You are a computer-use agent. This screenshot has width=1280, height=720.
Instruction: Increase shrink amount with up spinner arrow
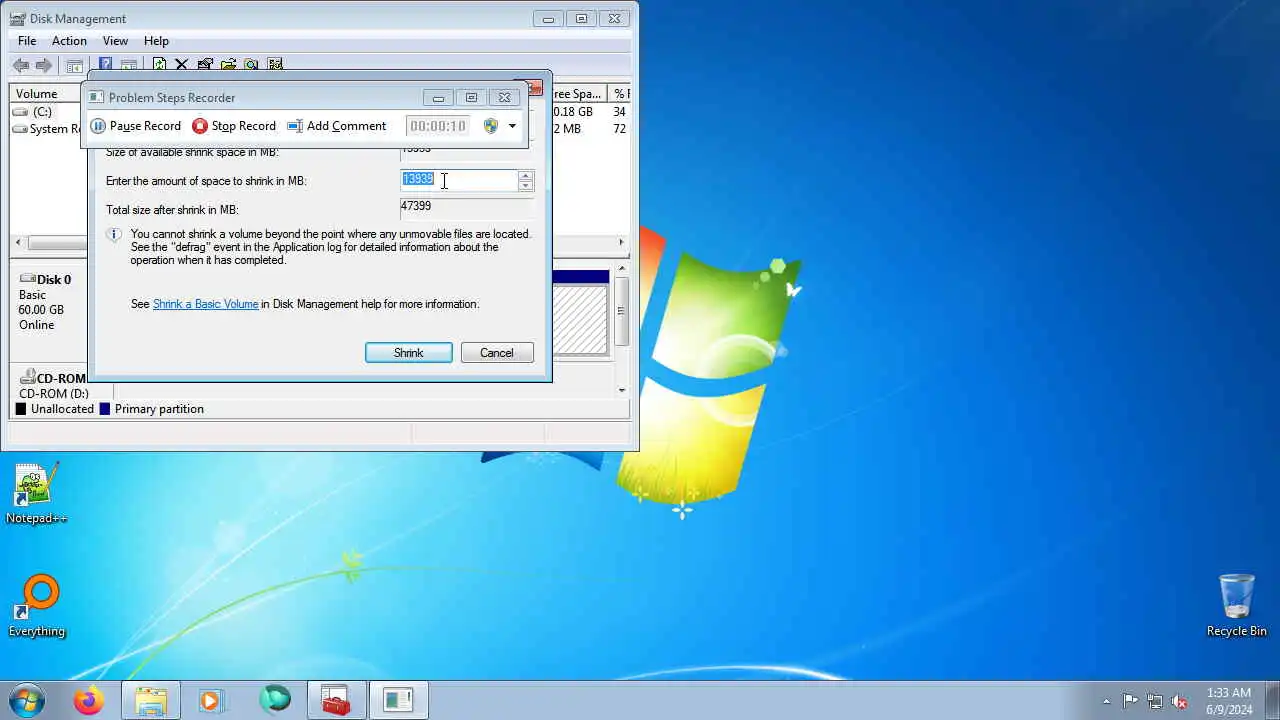coord(526,175)
